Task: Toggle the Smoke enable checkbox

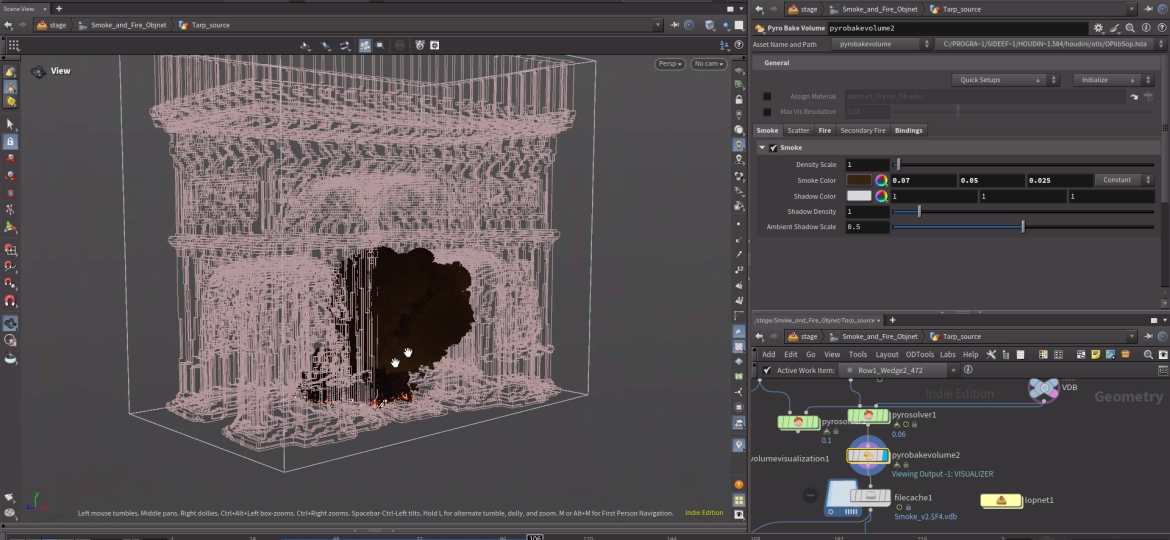Action: 773,148
